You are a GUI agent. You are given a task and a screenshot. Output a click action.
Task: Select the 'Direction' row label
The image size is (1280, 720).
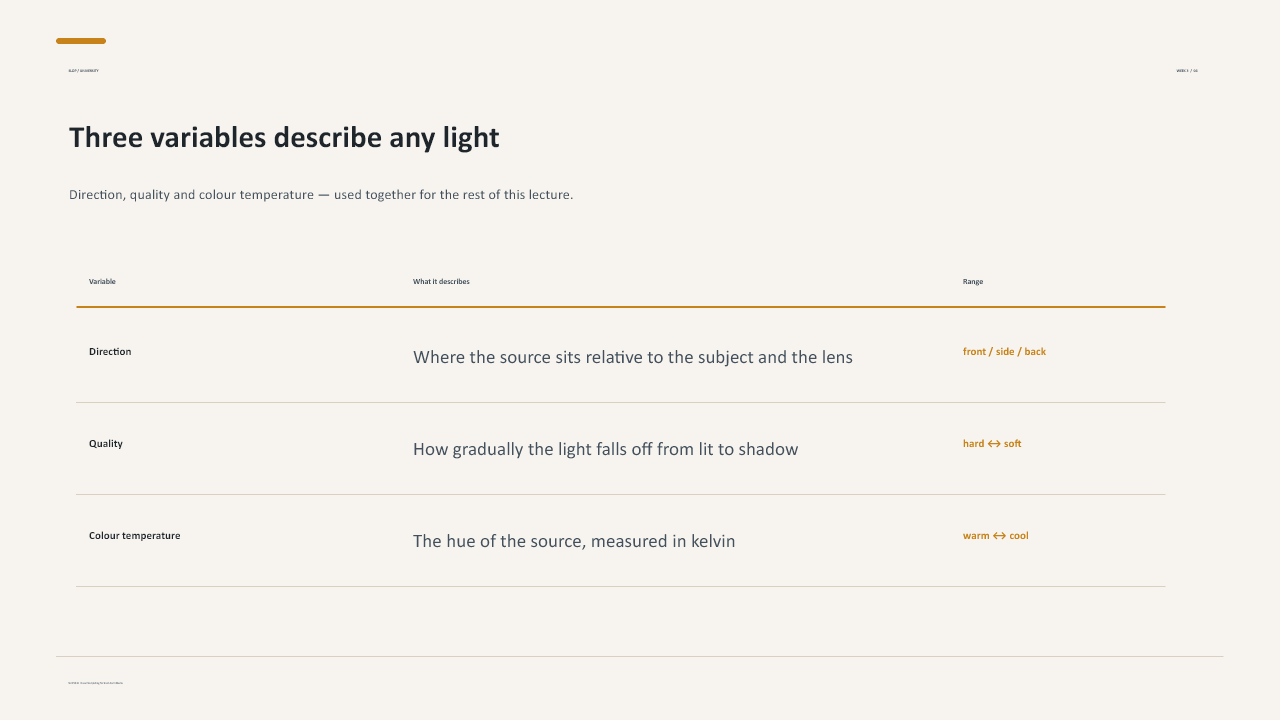(110, 352)
